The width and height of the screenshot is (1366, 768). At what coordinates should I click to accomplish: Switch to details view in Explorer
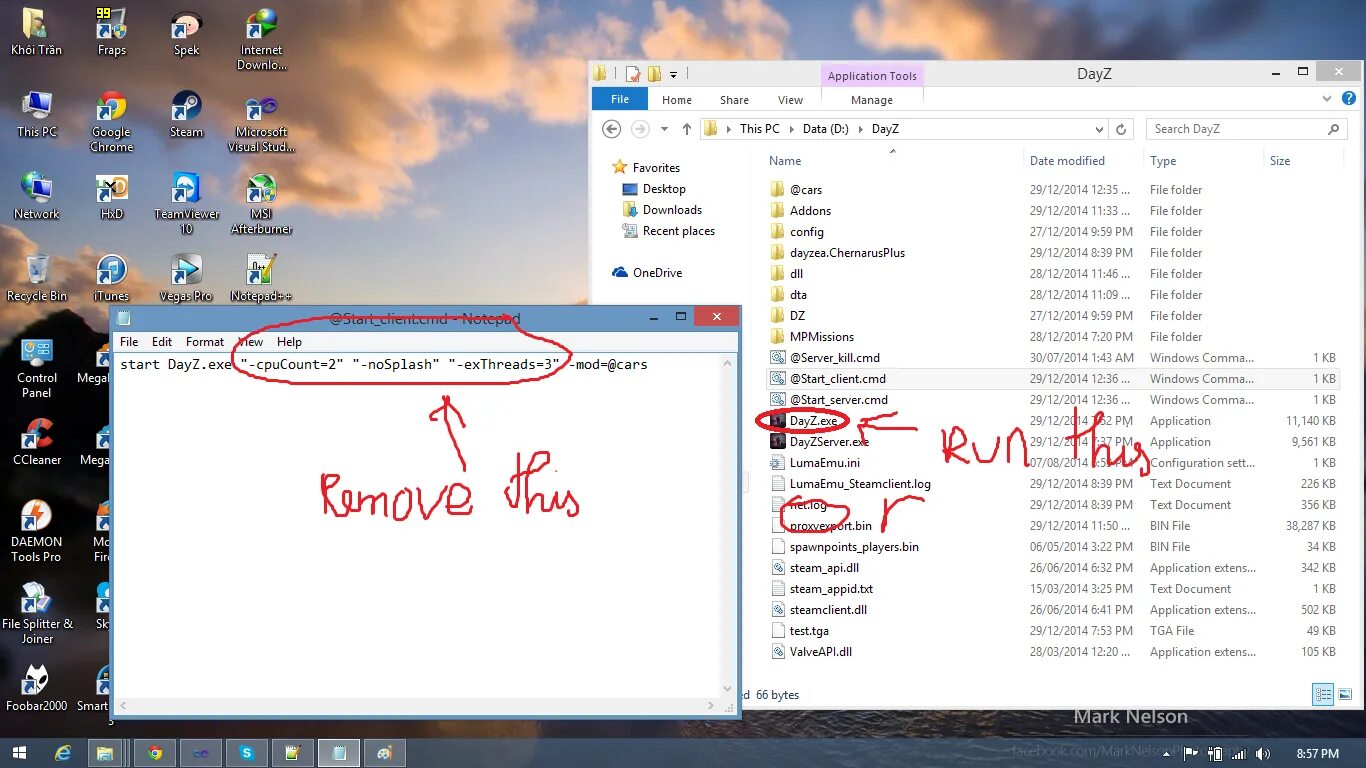(x=1323, y=694)
